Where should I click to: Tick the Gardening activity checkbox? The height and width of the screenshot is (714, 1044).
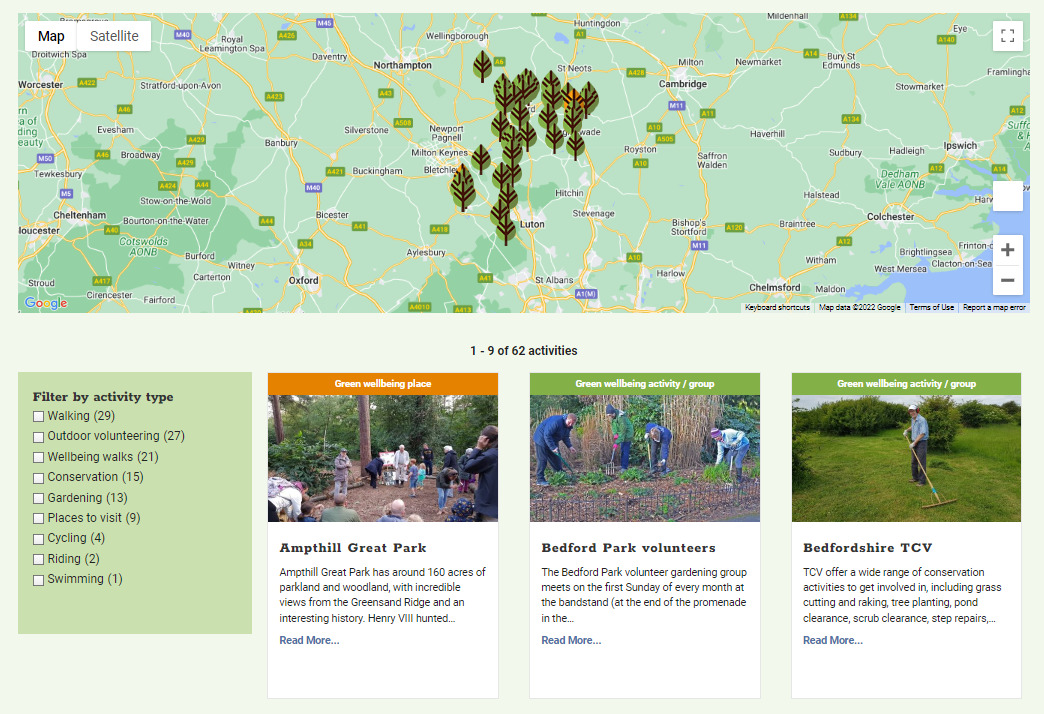[39, 498]
